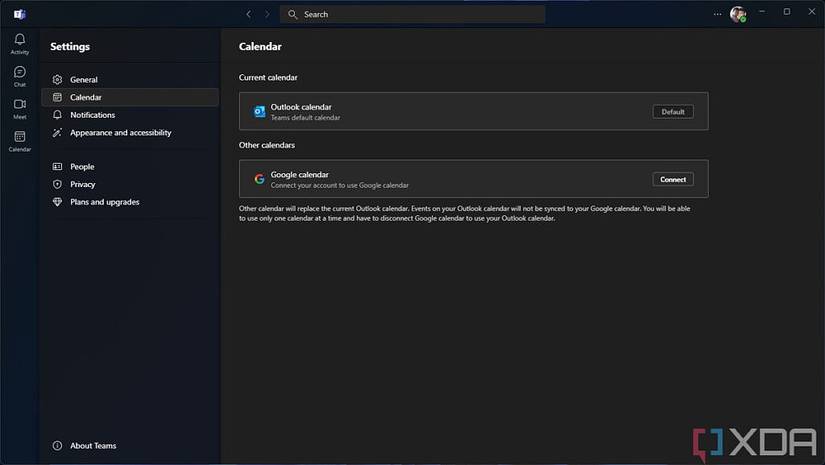825x465 pixels.
Task: Click the Privacy shield icon
Action: pyautogui.click(x=57, y=184)
